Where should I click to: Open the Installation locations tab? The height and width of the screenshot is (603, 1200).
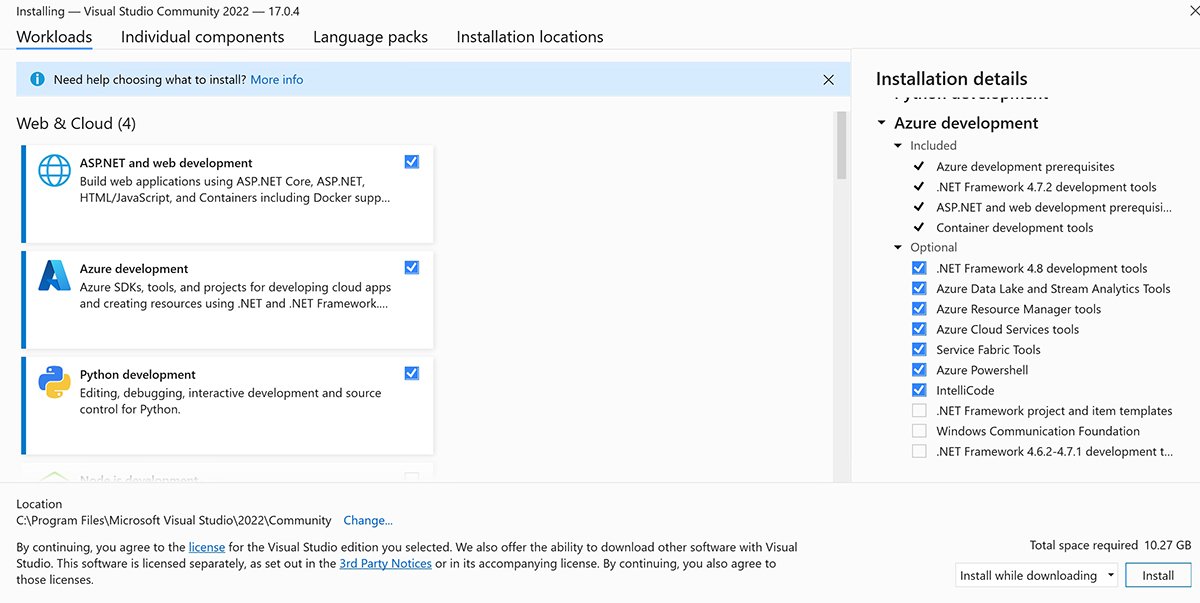(529, 36)
